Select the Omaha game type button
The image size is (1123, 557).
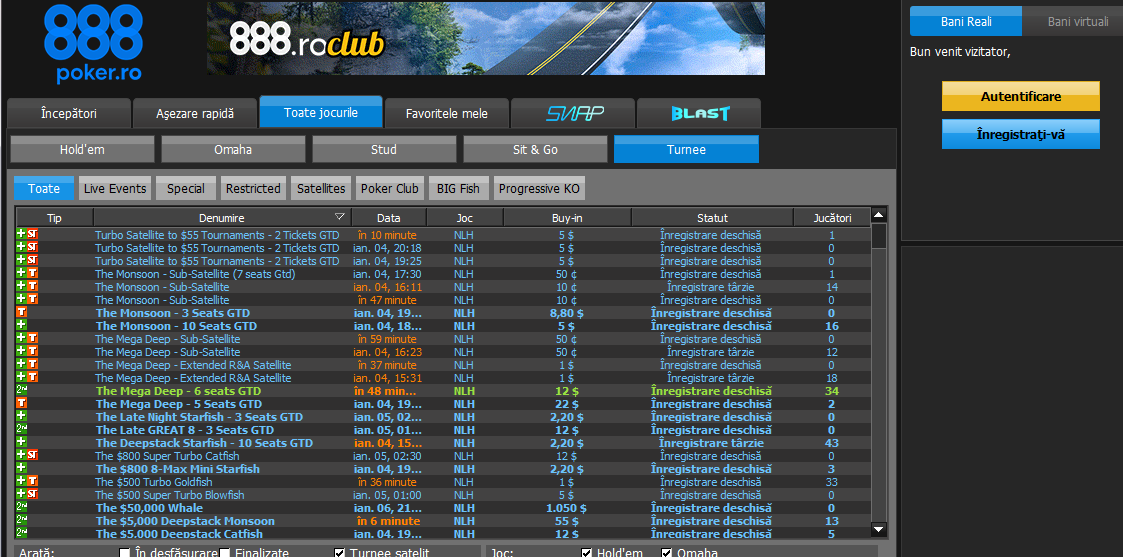[x=233, y=150]
